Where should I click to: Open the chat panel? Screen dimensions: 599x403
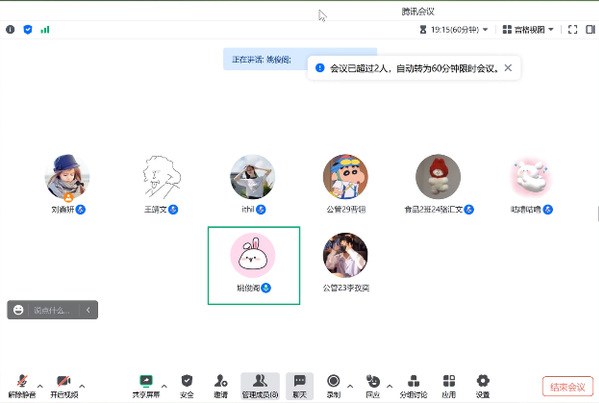pos(300,386)
